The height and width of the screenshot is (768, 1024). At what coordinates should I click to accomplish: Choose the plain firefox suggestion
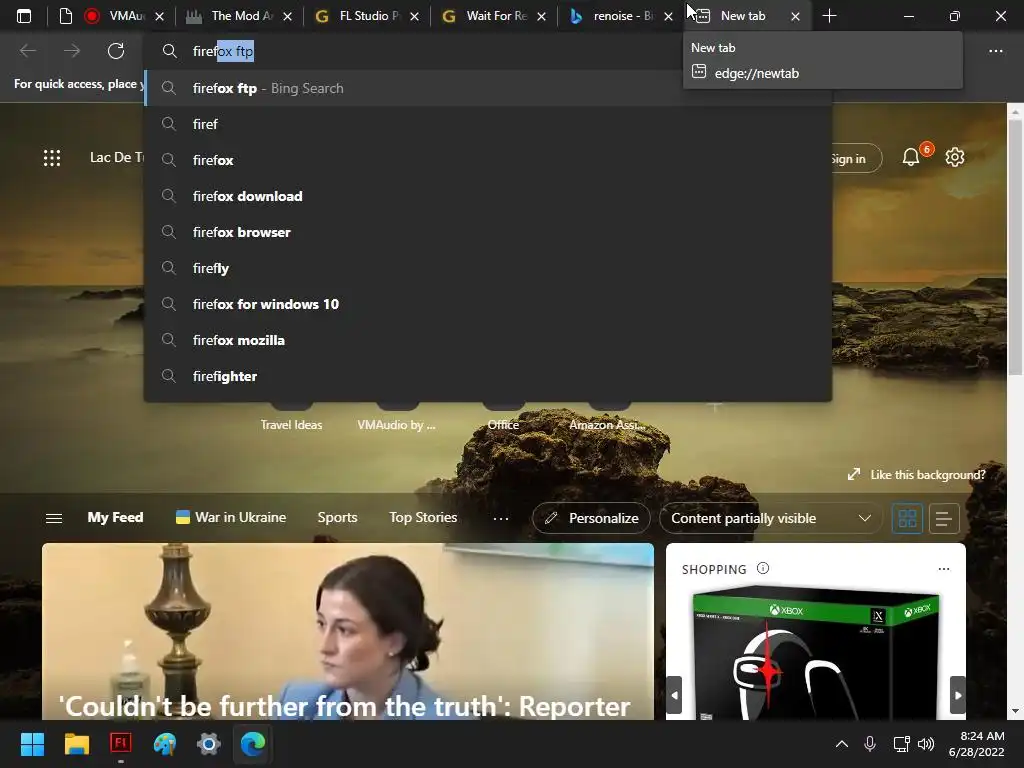[488, 160]
